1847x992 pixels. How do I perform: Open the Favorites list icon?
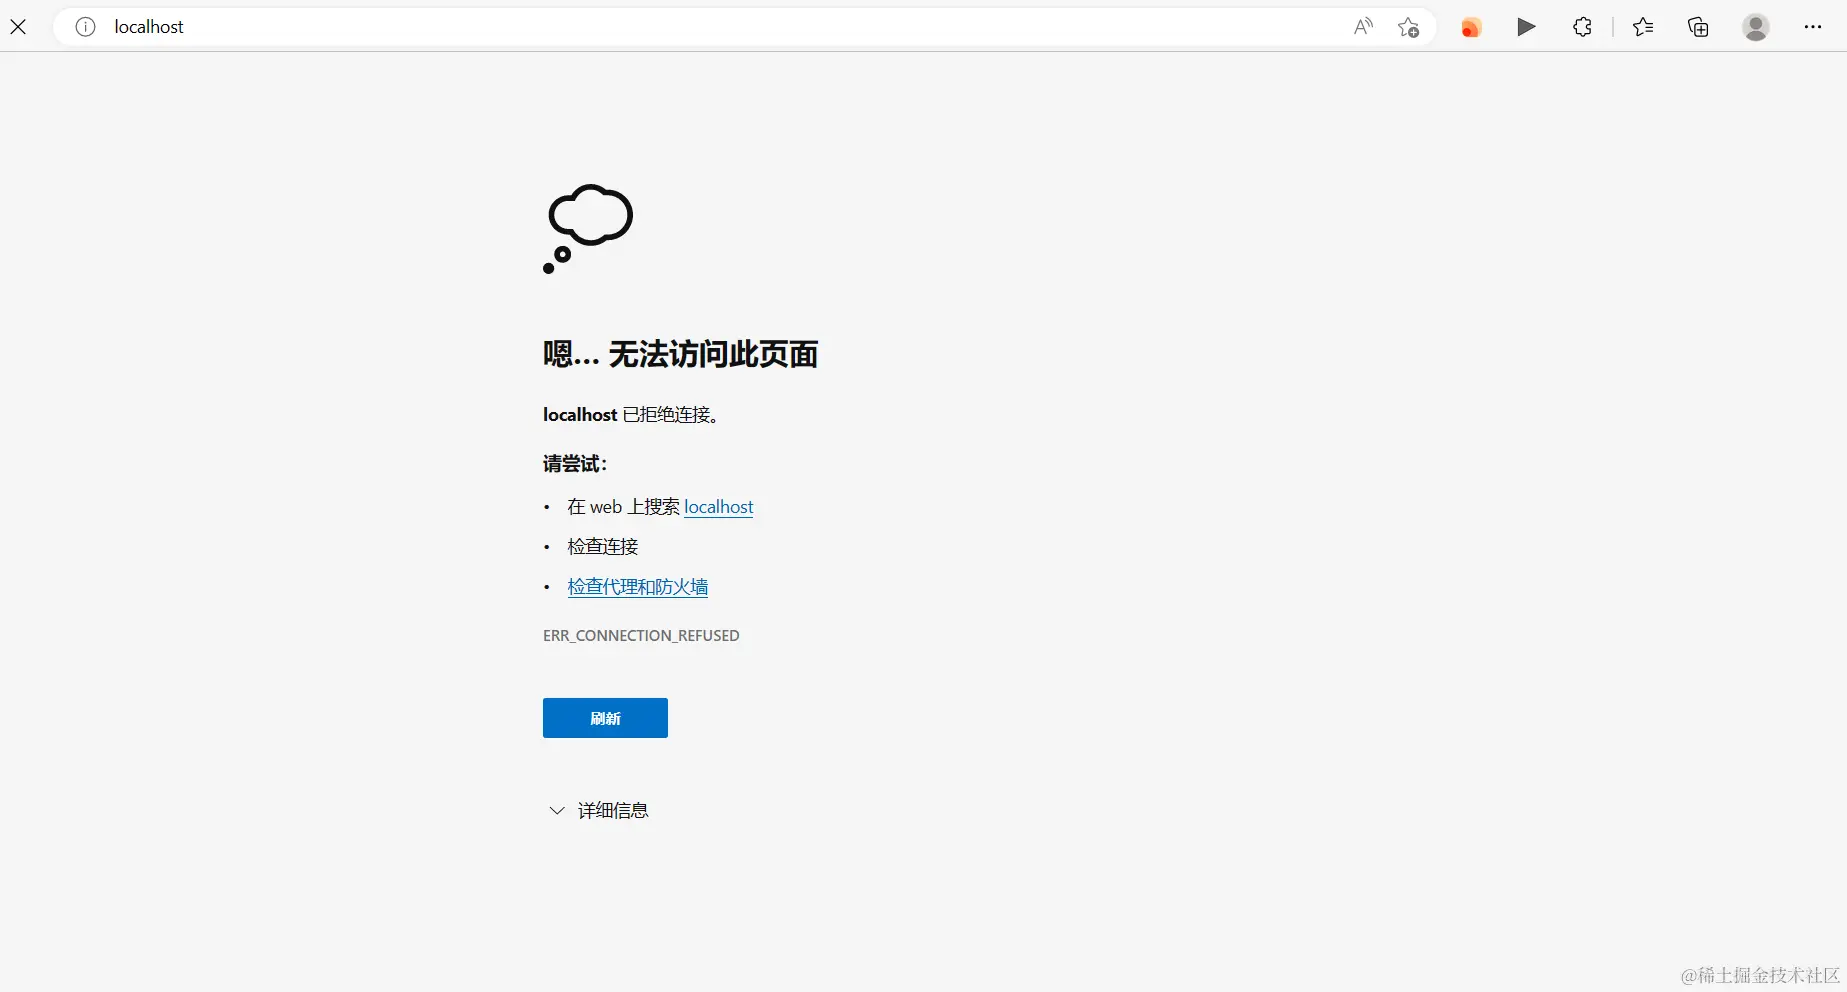1643,27
